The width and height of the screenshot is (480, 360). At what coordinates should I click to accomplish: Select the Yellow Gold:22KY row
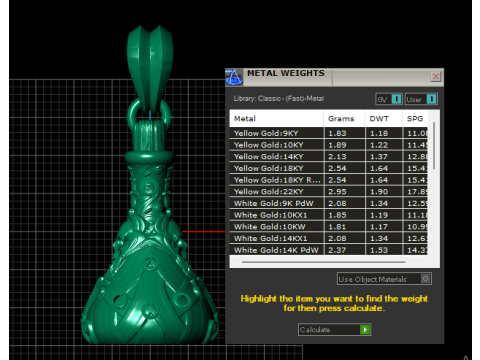click(x=328, y=191)
